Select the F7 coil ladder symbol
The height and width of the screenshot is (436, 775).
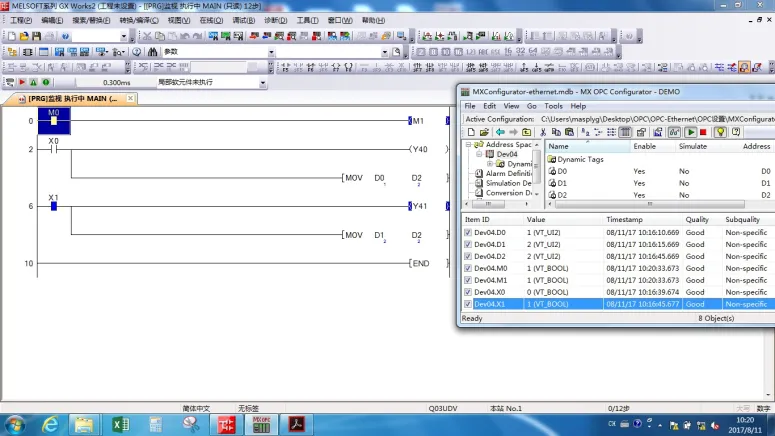[x=336, y=68]
